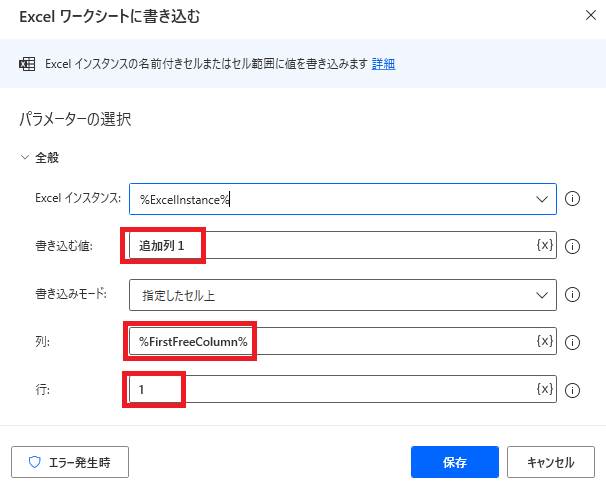Click info icon beside 列 field

point(572,342)
